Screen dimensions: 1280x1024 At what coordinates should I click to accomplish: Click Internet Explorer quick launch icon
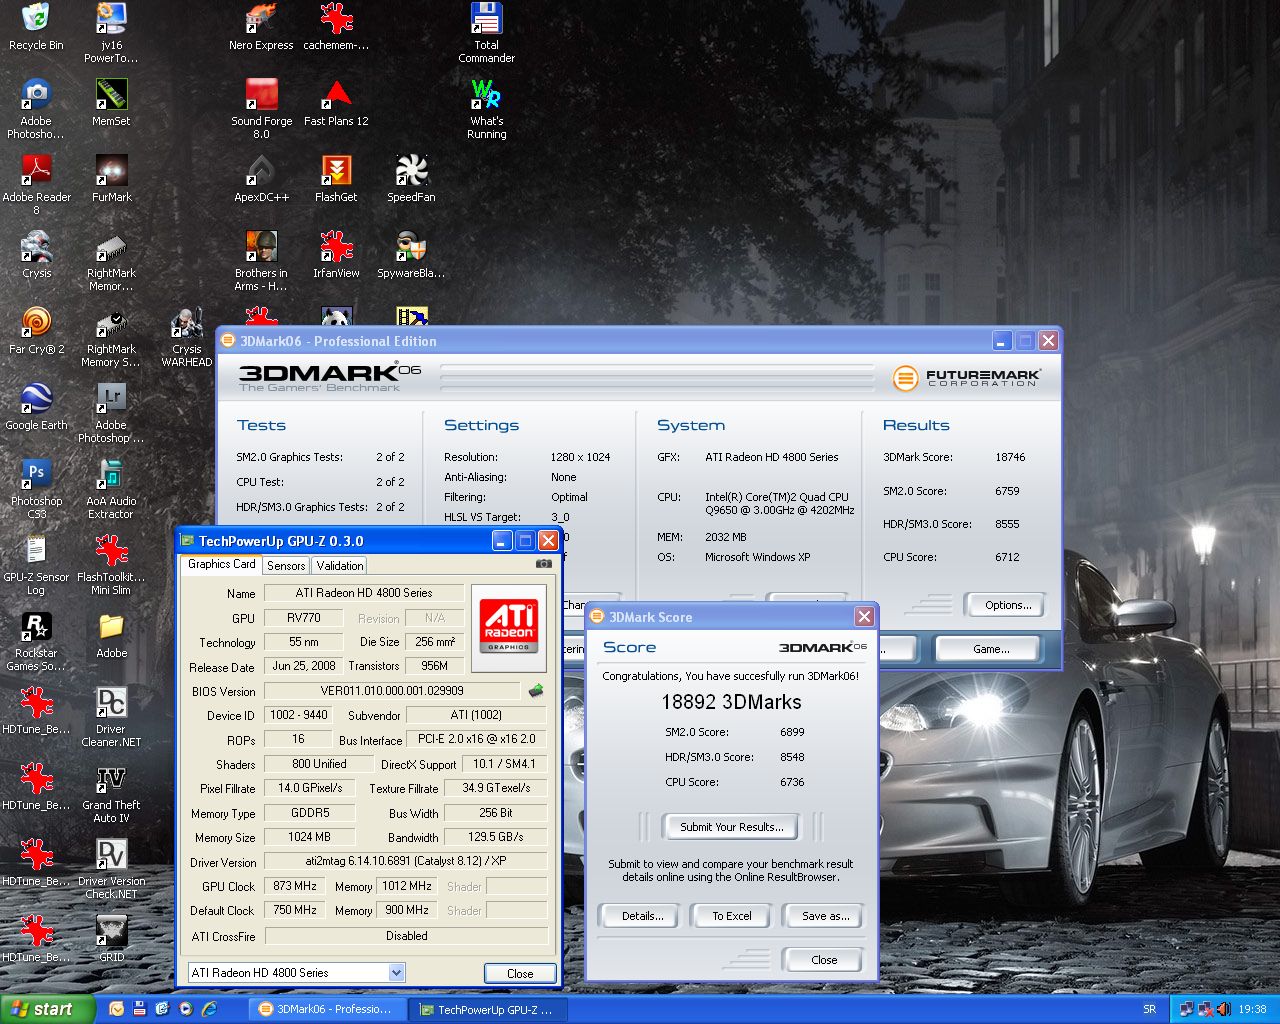[209, 1009]
